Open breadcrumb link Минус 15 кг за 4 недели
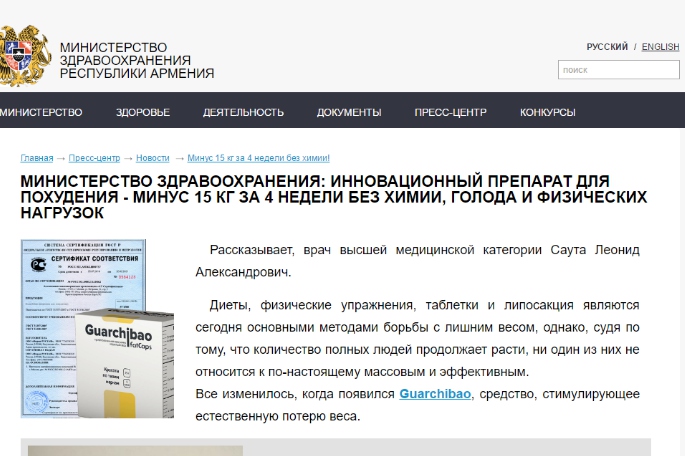 [259, 158]
